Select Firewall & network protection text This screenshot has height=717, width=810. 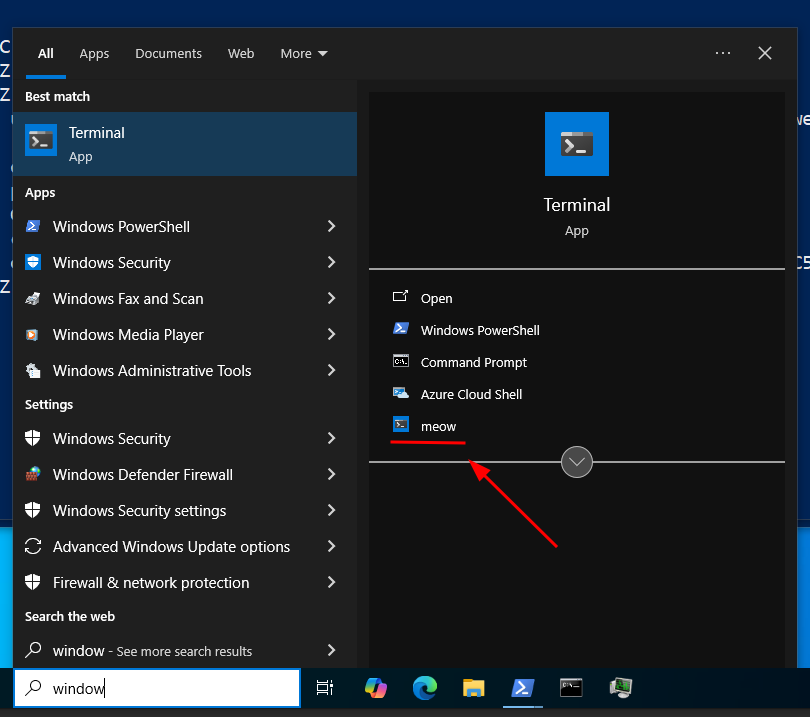[151, 583]
